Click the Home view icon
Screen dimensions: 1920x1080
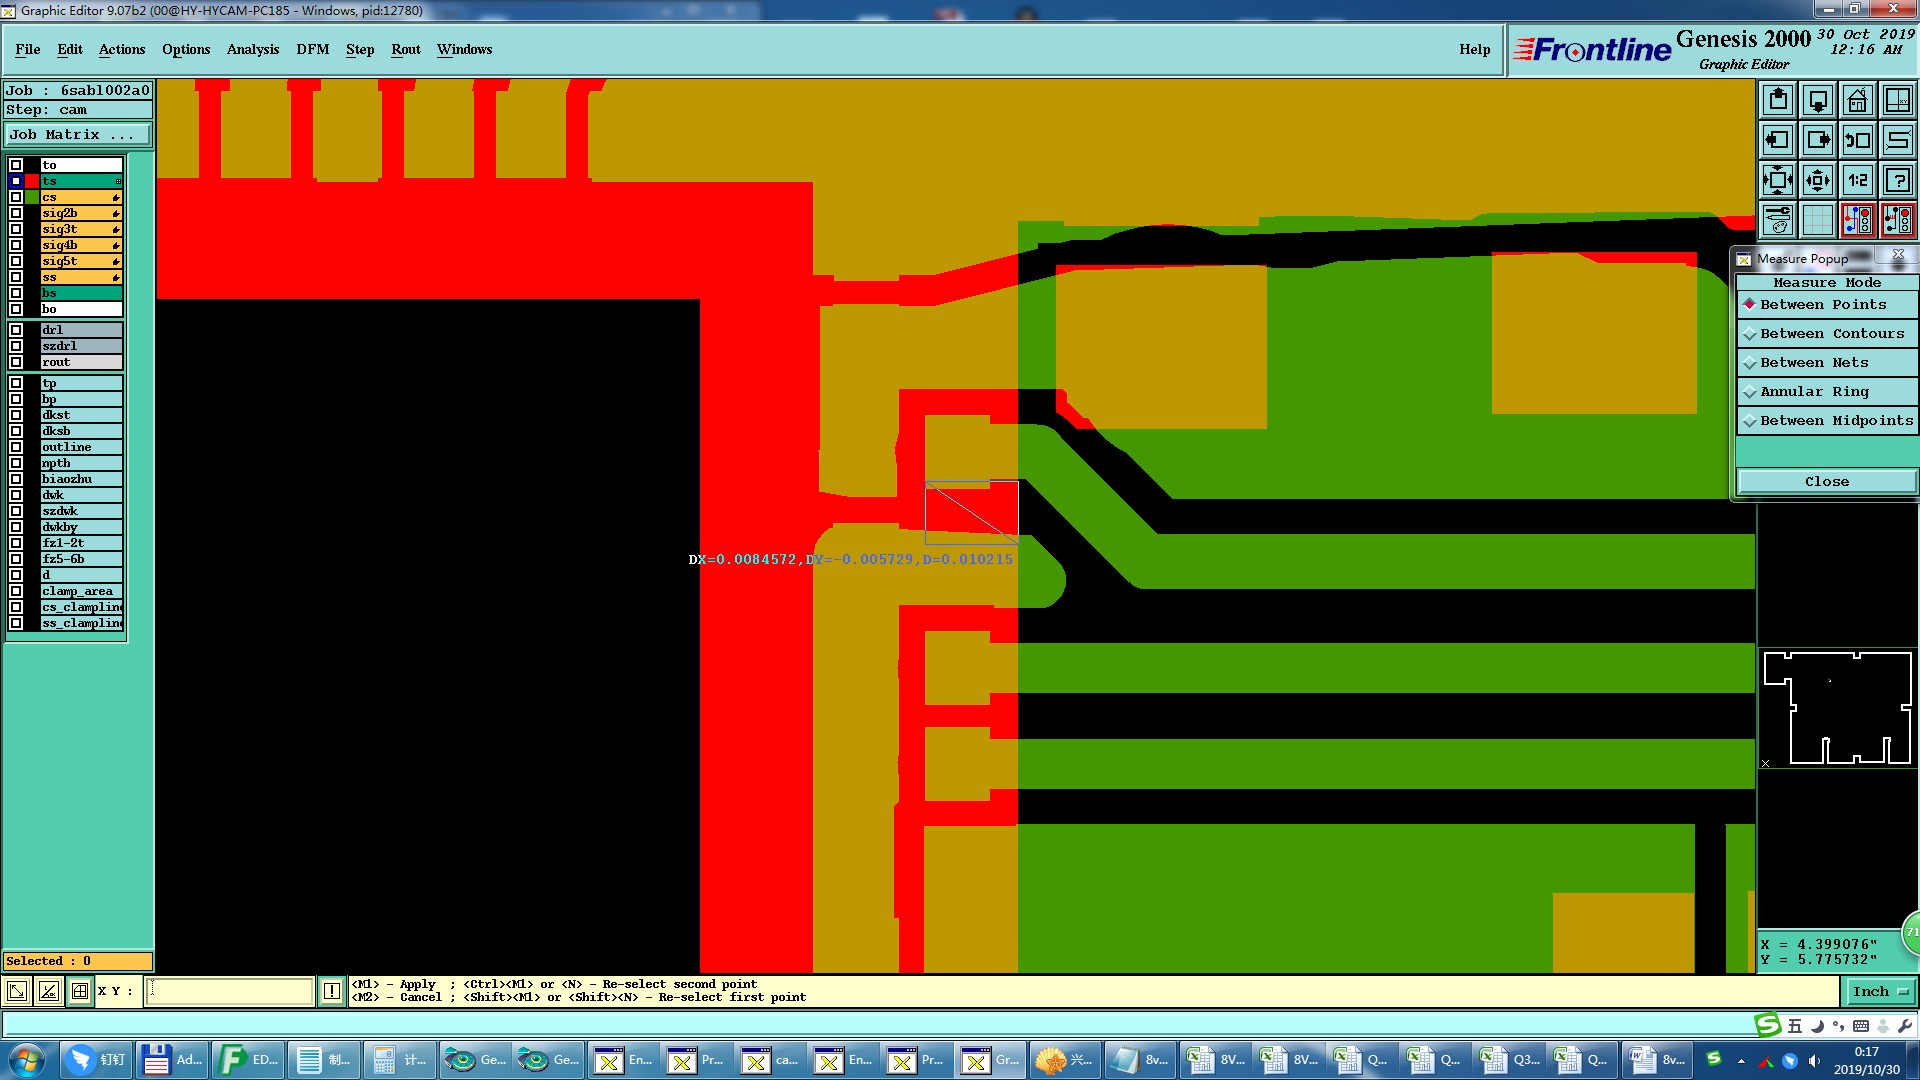click(x=1857, y=100)
